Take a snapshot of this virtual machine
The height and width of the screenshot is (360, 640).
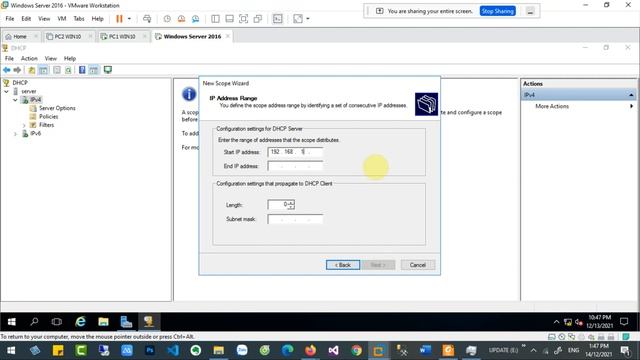click(x=167, y=19)
